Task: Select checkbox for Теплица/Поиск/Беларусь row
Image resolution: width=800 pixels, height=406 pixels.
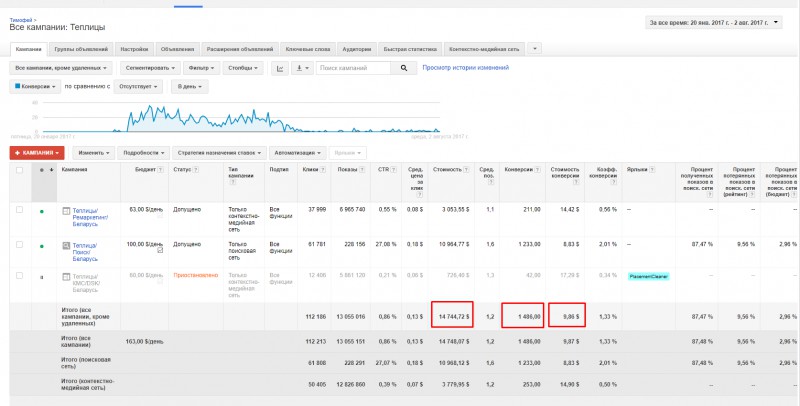Action: [19, 244]
